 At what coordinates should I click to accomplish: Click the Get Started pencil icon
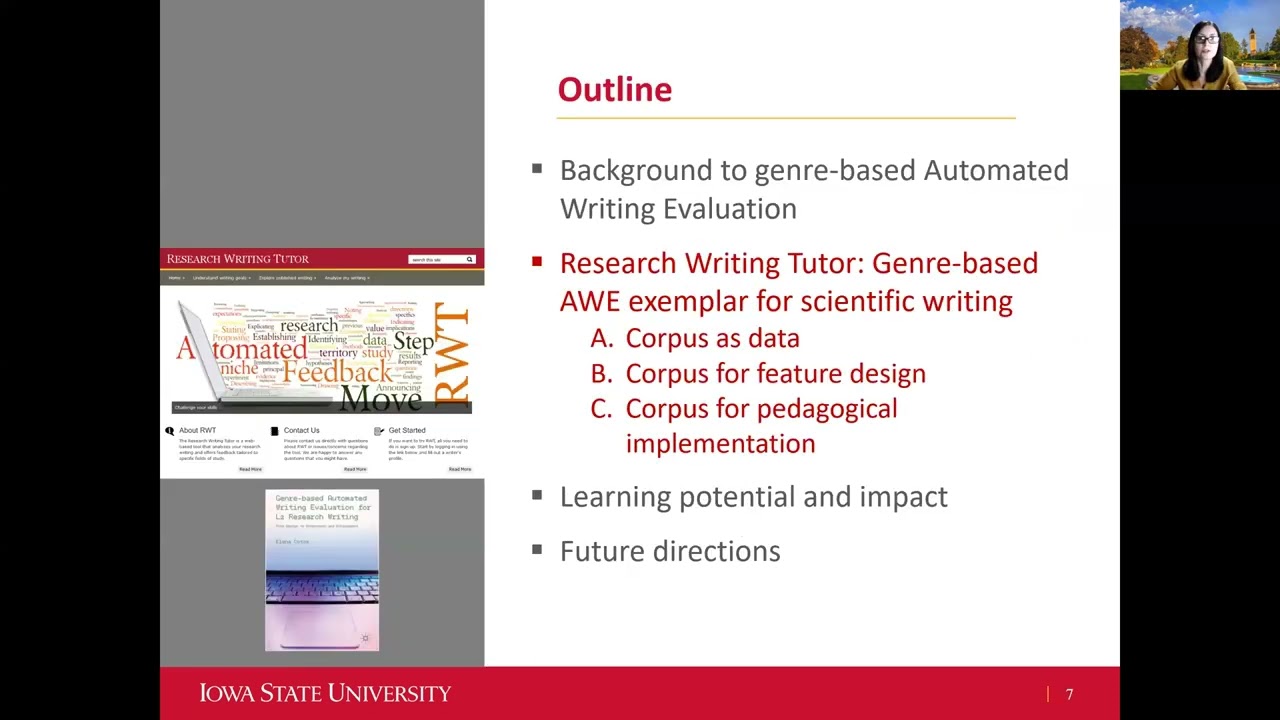click(379, 431)
